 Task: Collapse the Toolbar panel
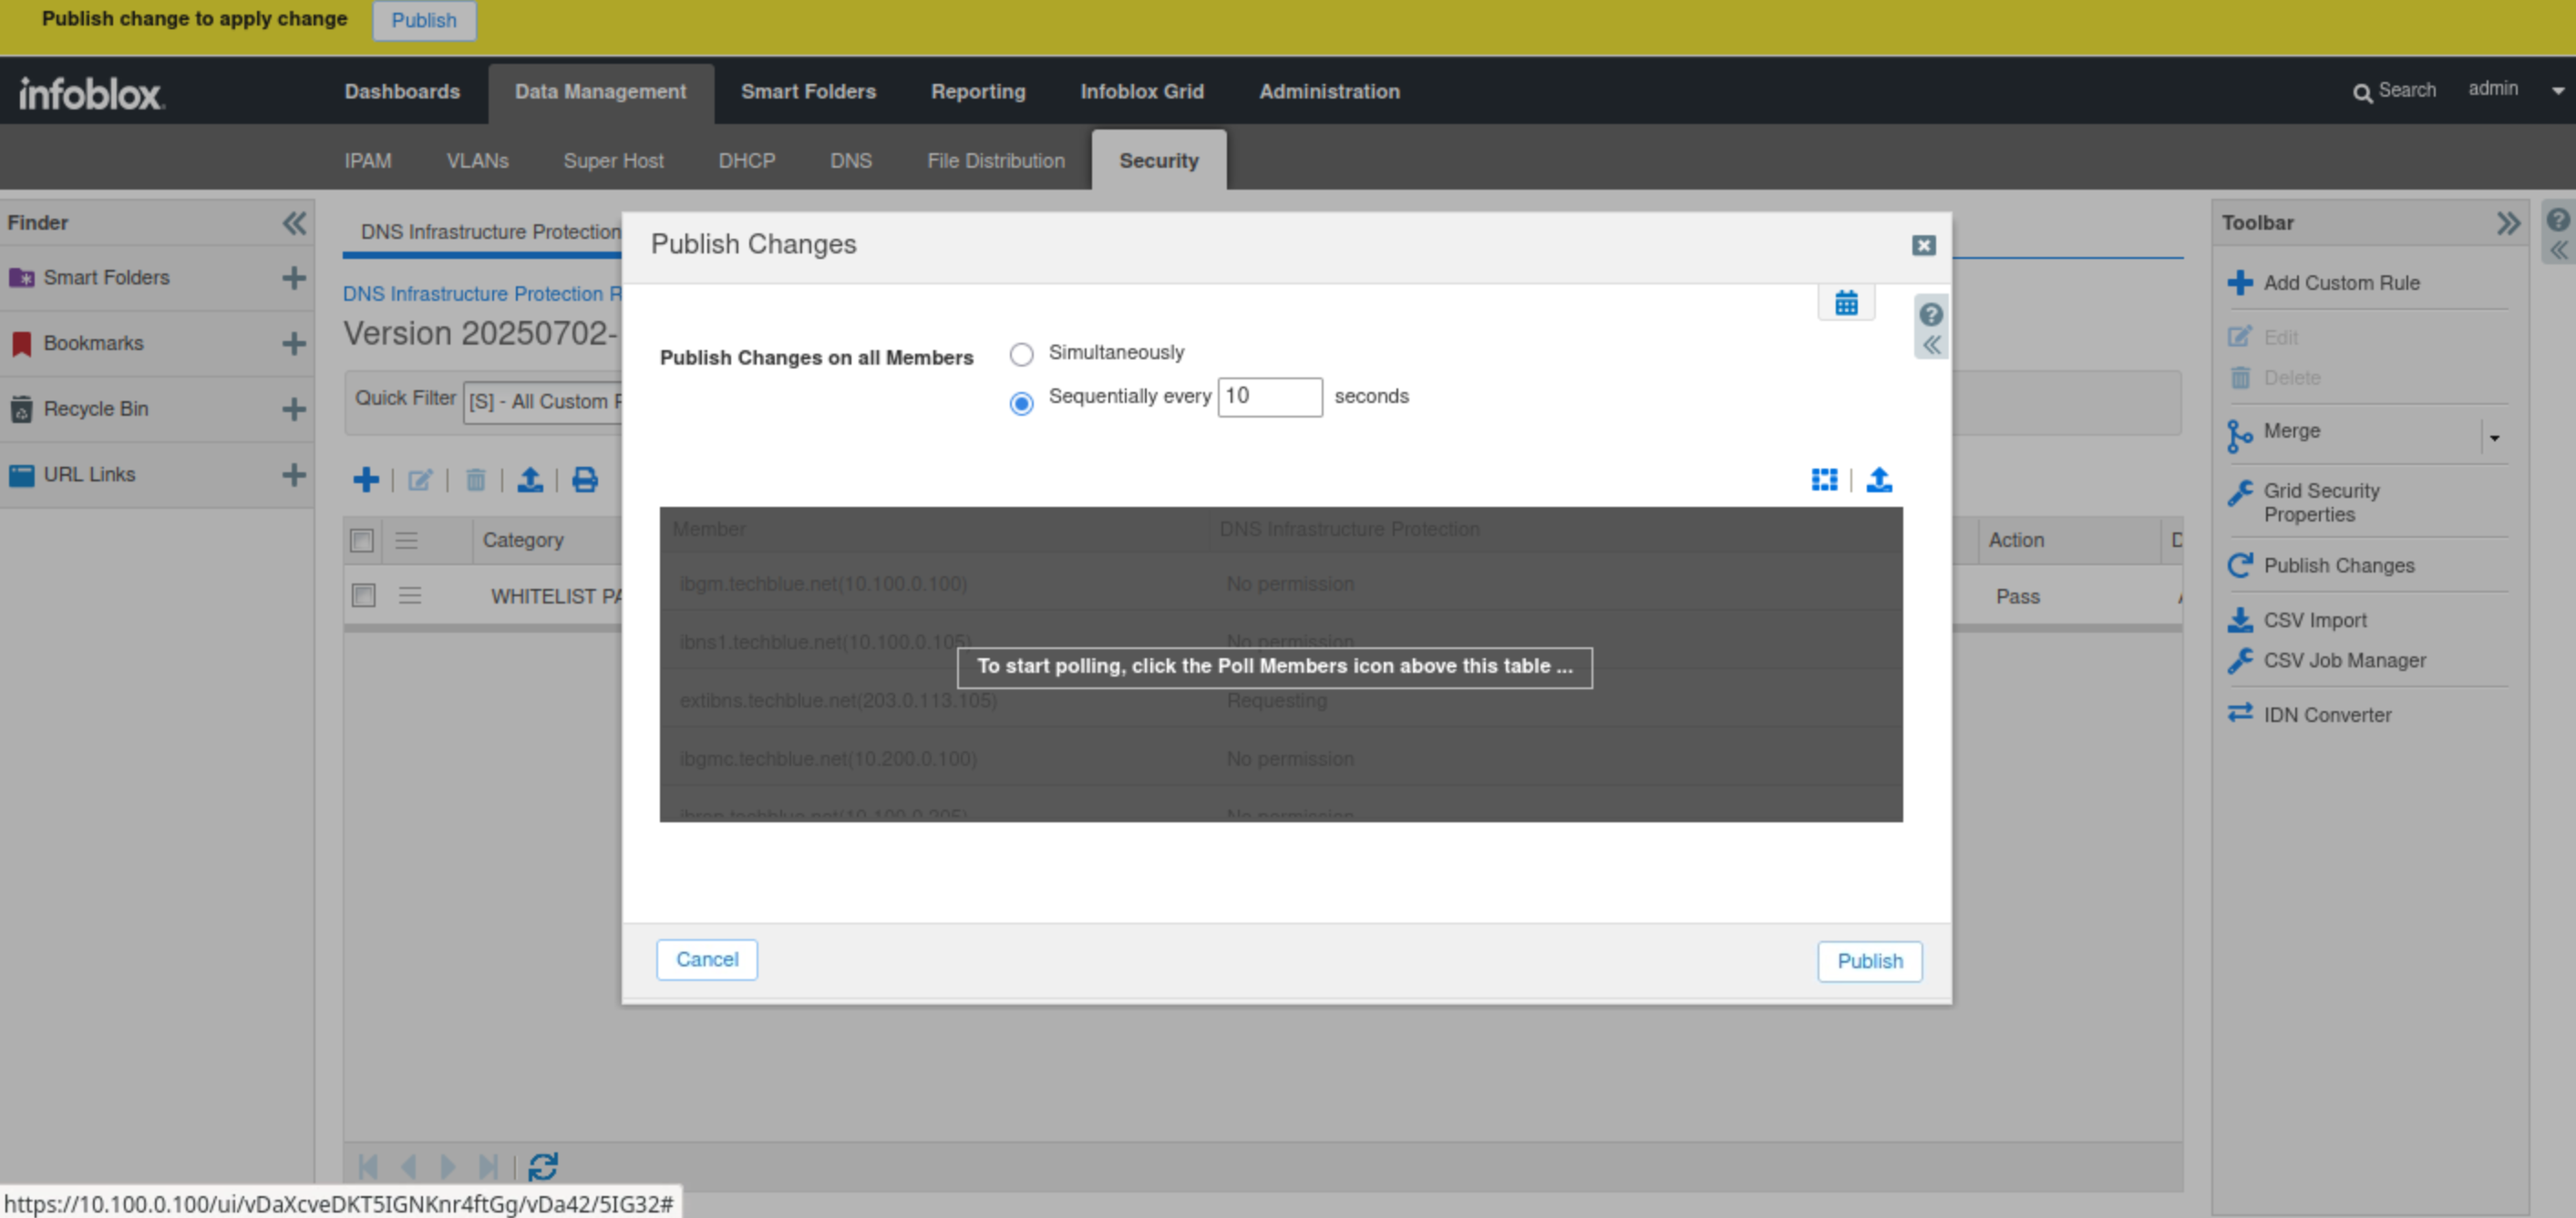[2507, 223]
